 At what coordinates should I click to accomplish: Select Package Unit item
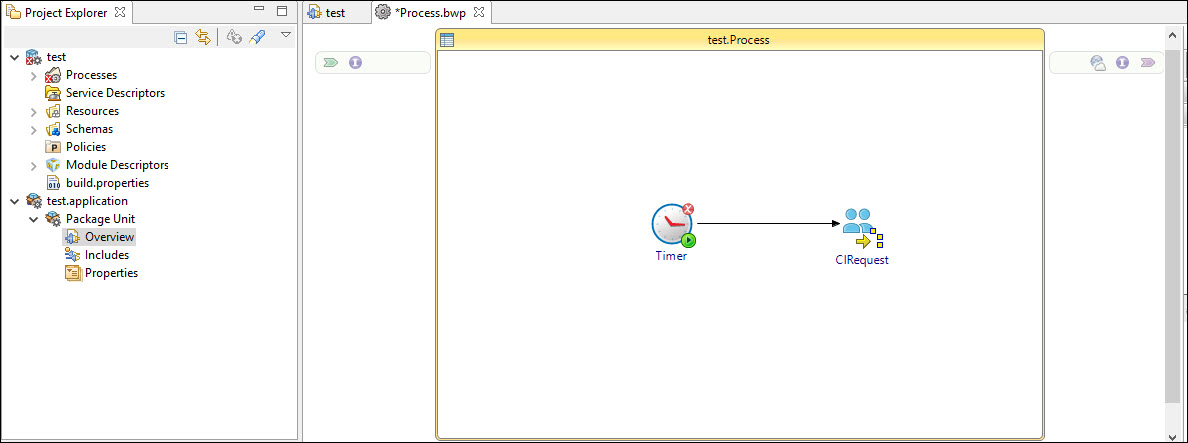(101, 219)
